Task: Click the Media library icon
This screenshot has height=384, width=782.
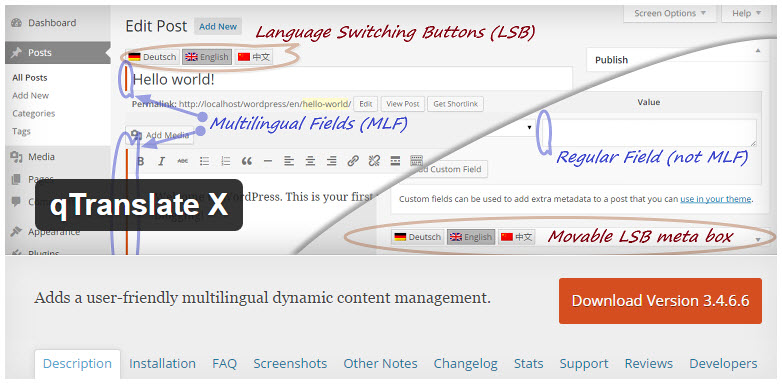Action: point(16,157)
